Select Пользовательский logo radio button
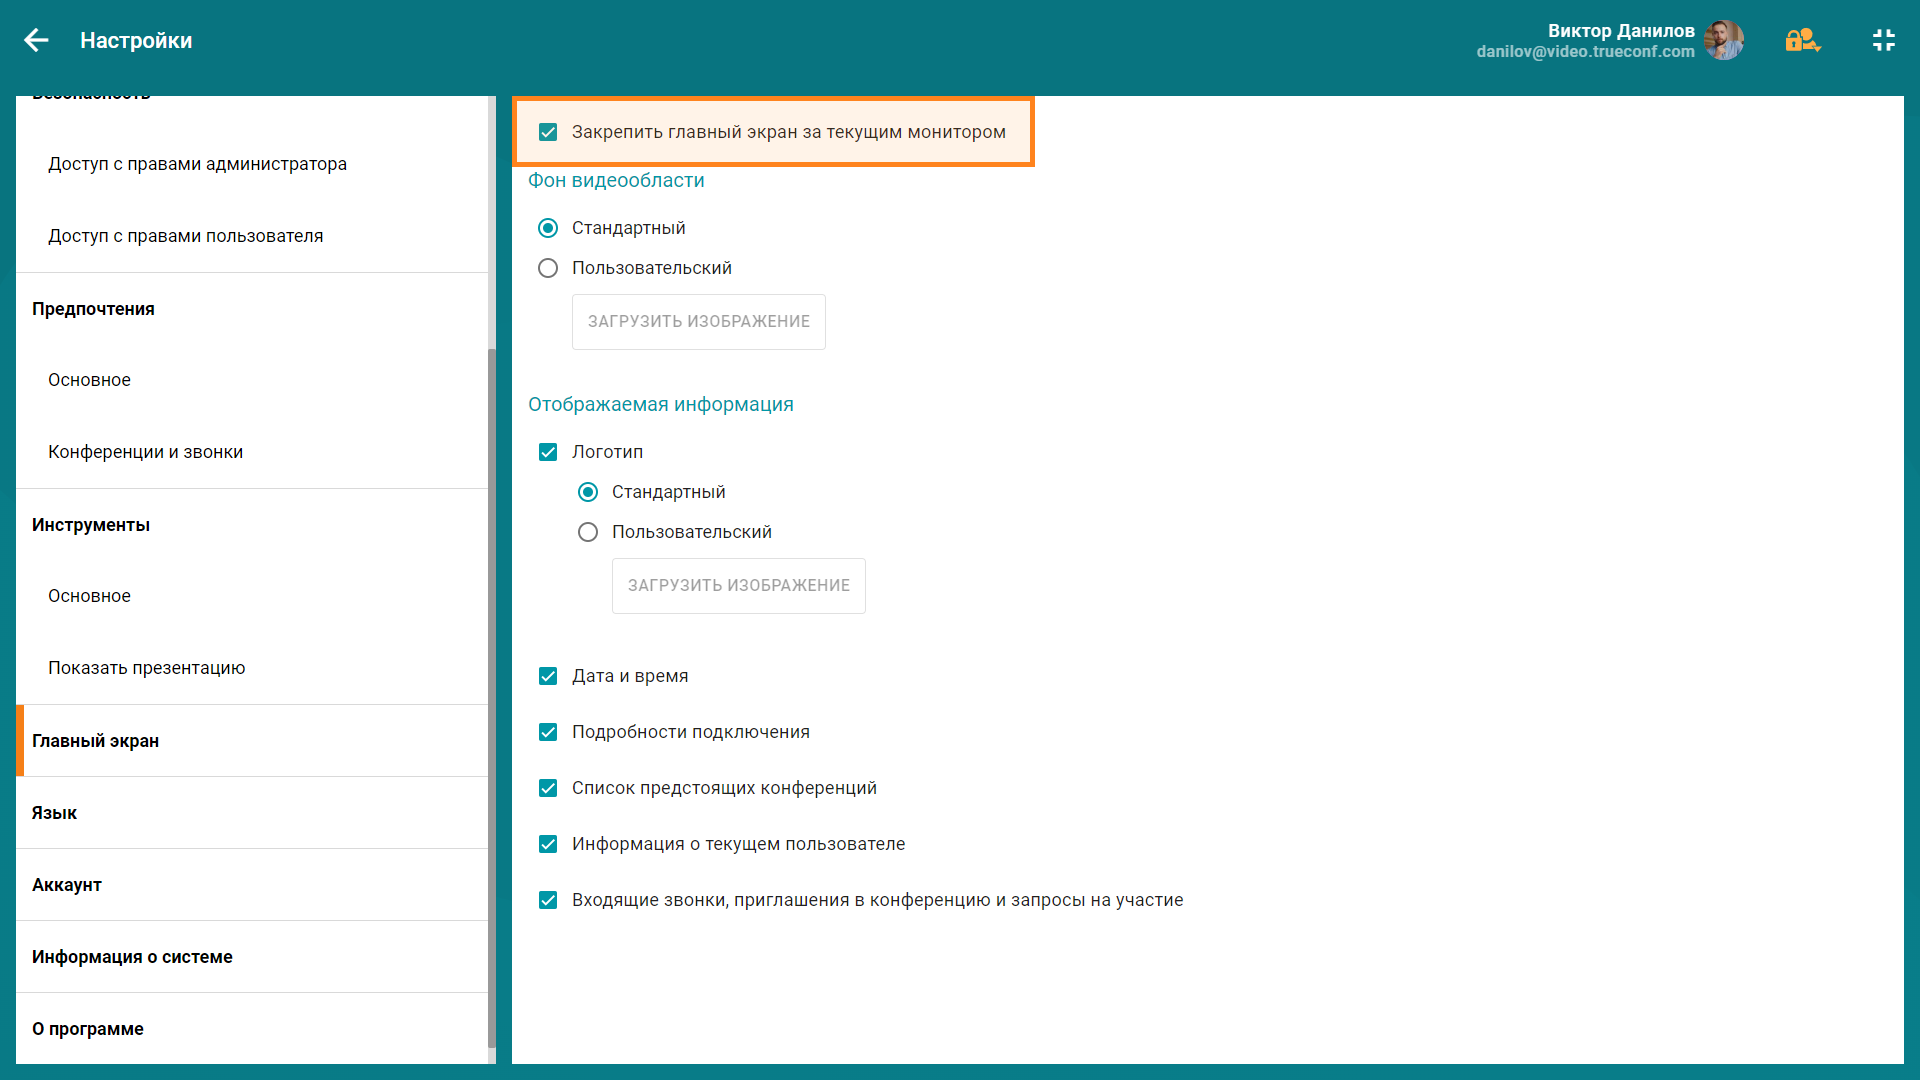The height and width of the screenshot is (1080, 1920). pyautogui.click(x=588, y=532)
